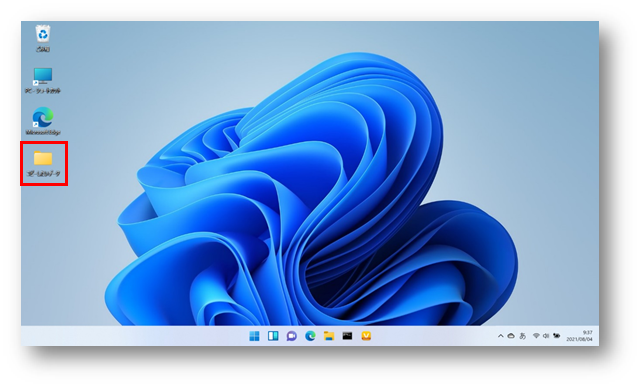The image size is (641, 388).
Task: Open the Widgets panel from taskbar
Action: pyautogui.click(x=273, y=336)
